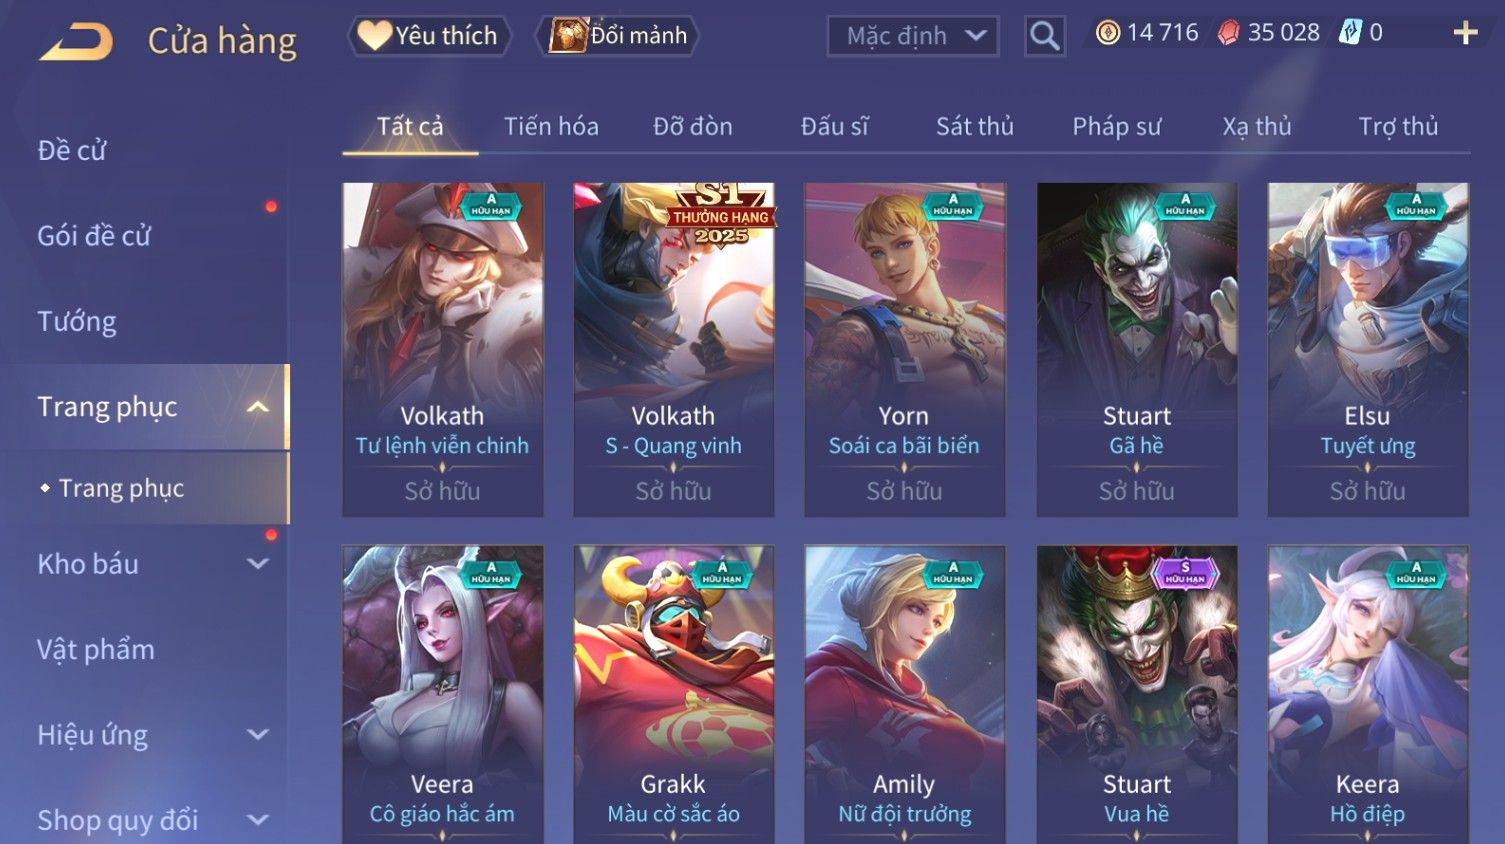Viewport: 1505px width, 844px height.
Task: Open the search magnifier icon
Action: 1044,36
